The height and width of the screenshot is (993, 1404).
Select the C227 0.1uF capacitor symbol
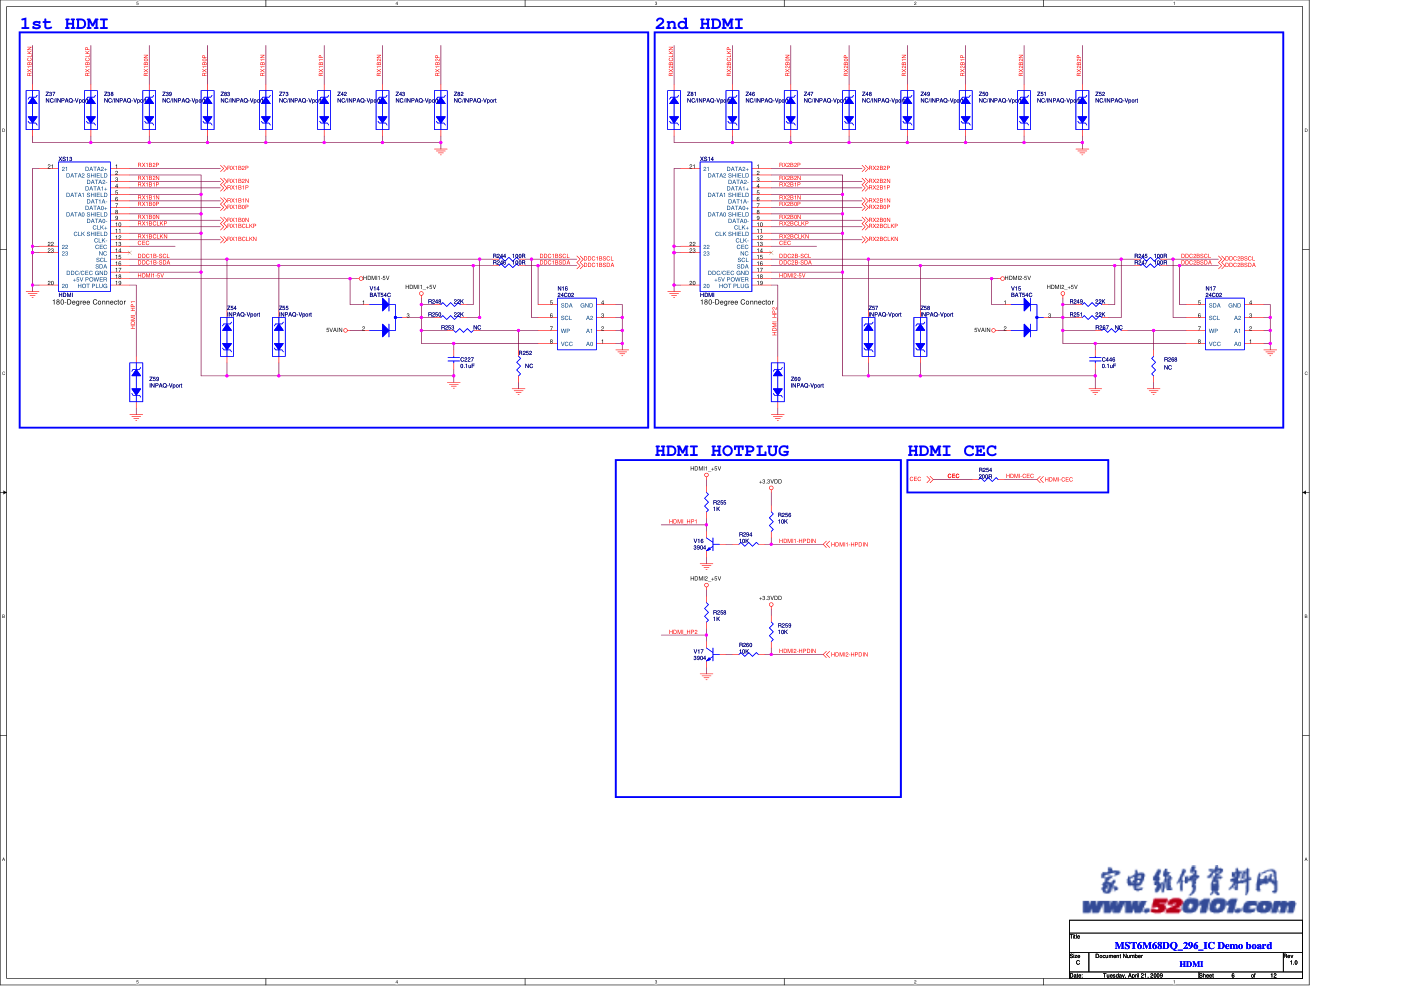tap(453, 360)
